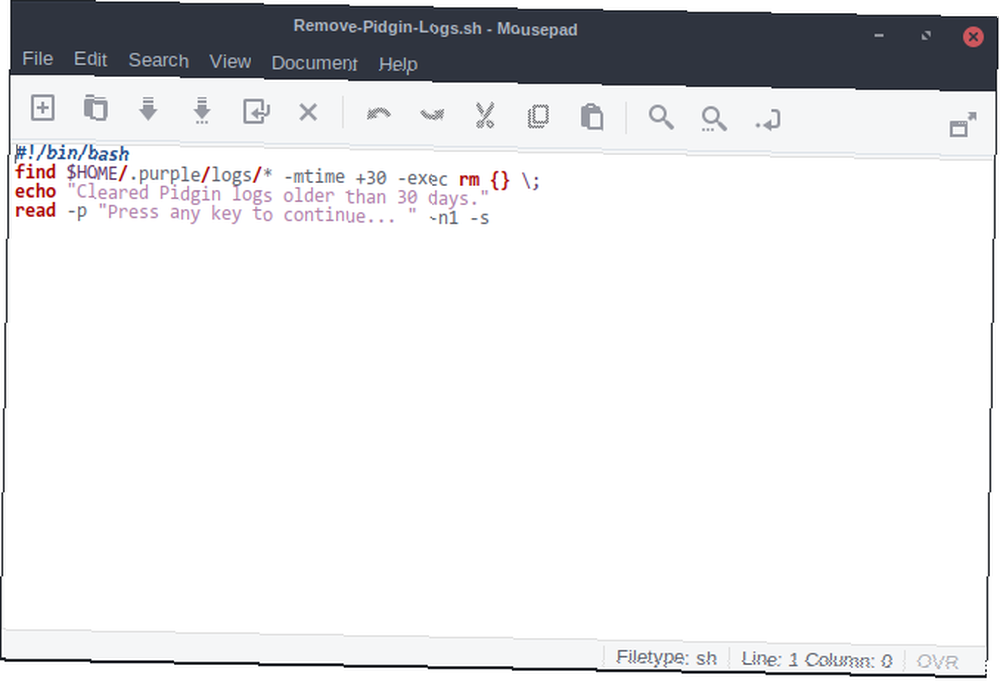The width and height of the screenshot is (1000, 681).
Task: Paste from clipboard using toolbar icon
Action: click(x=592, y=117)
